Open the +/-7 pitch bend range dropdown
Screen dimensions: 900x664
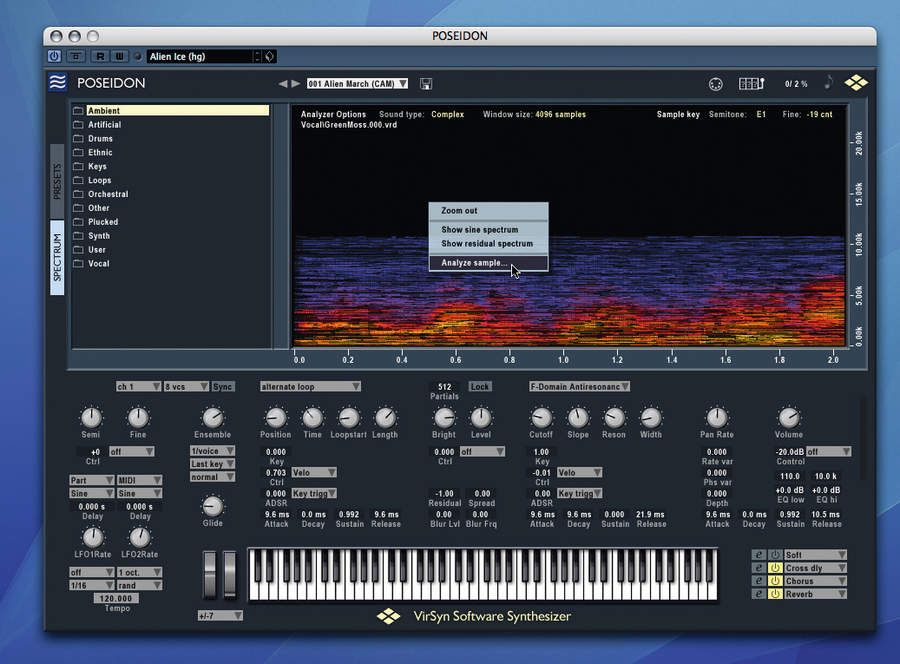(220, 616)
